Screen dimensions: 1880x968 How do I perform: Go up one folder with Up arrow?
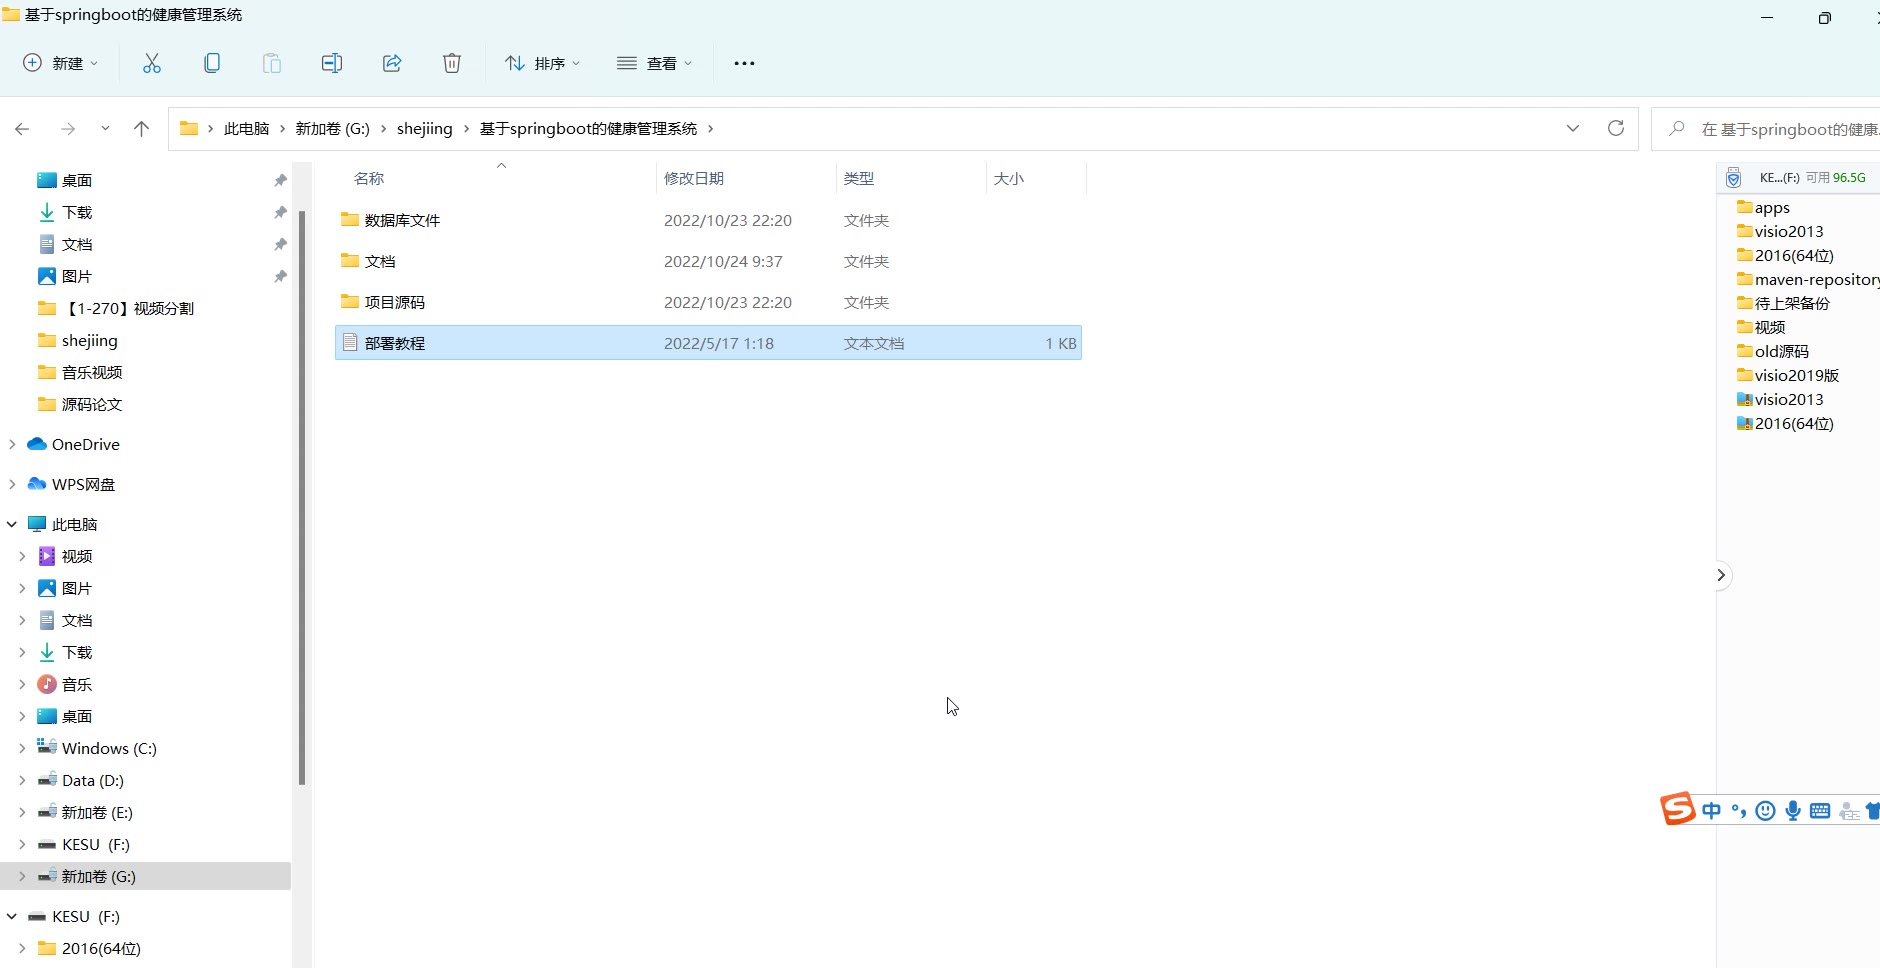(141, 128)
